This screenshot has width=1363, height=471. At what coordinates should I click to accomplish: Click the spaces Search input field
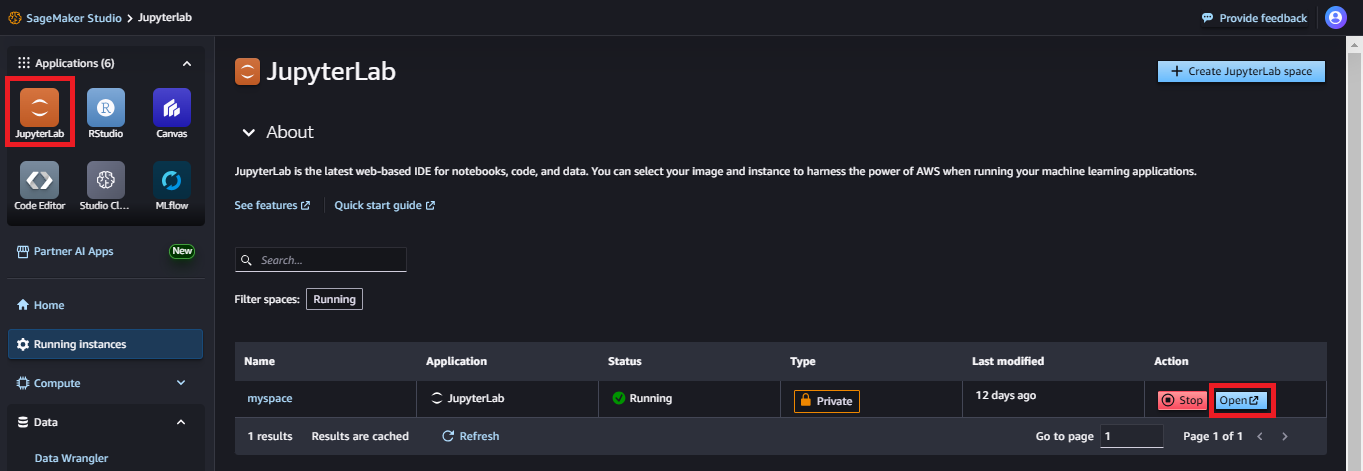[x=321, y=260]
